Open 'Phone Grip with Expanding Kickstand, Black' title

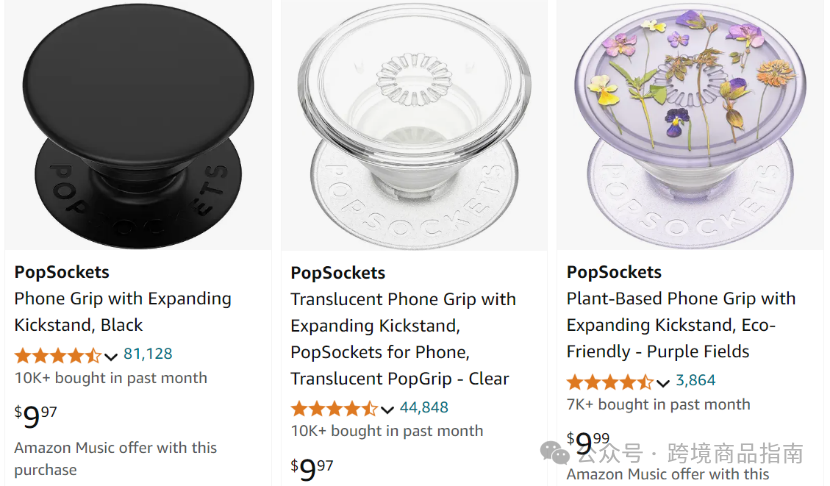pos(123,312)
